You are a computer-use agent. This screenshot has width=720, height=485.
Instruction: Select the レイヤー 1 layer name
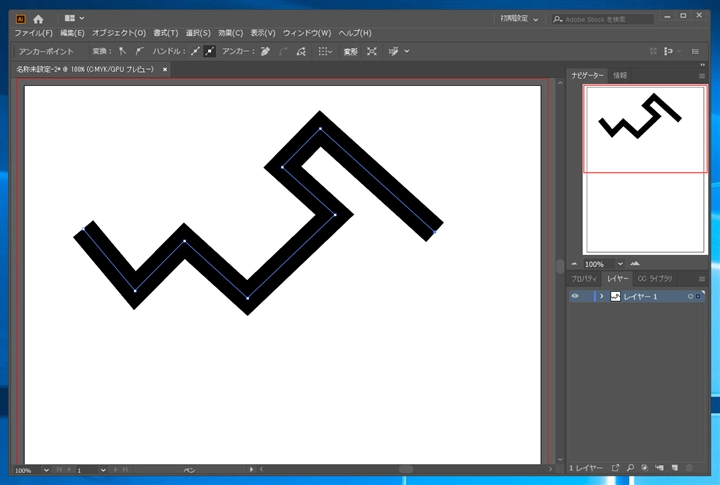640,297
